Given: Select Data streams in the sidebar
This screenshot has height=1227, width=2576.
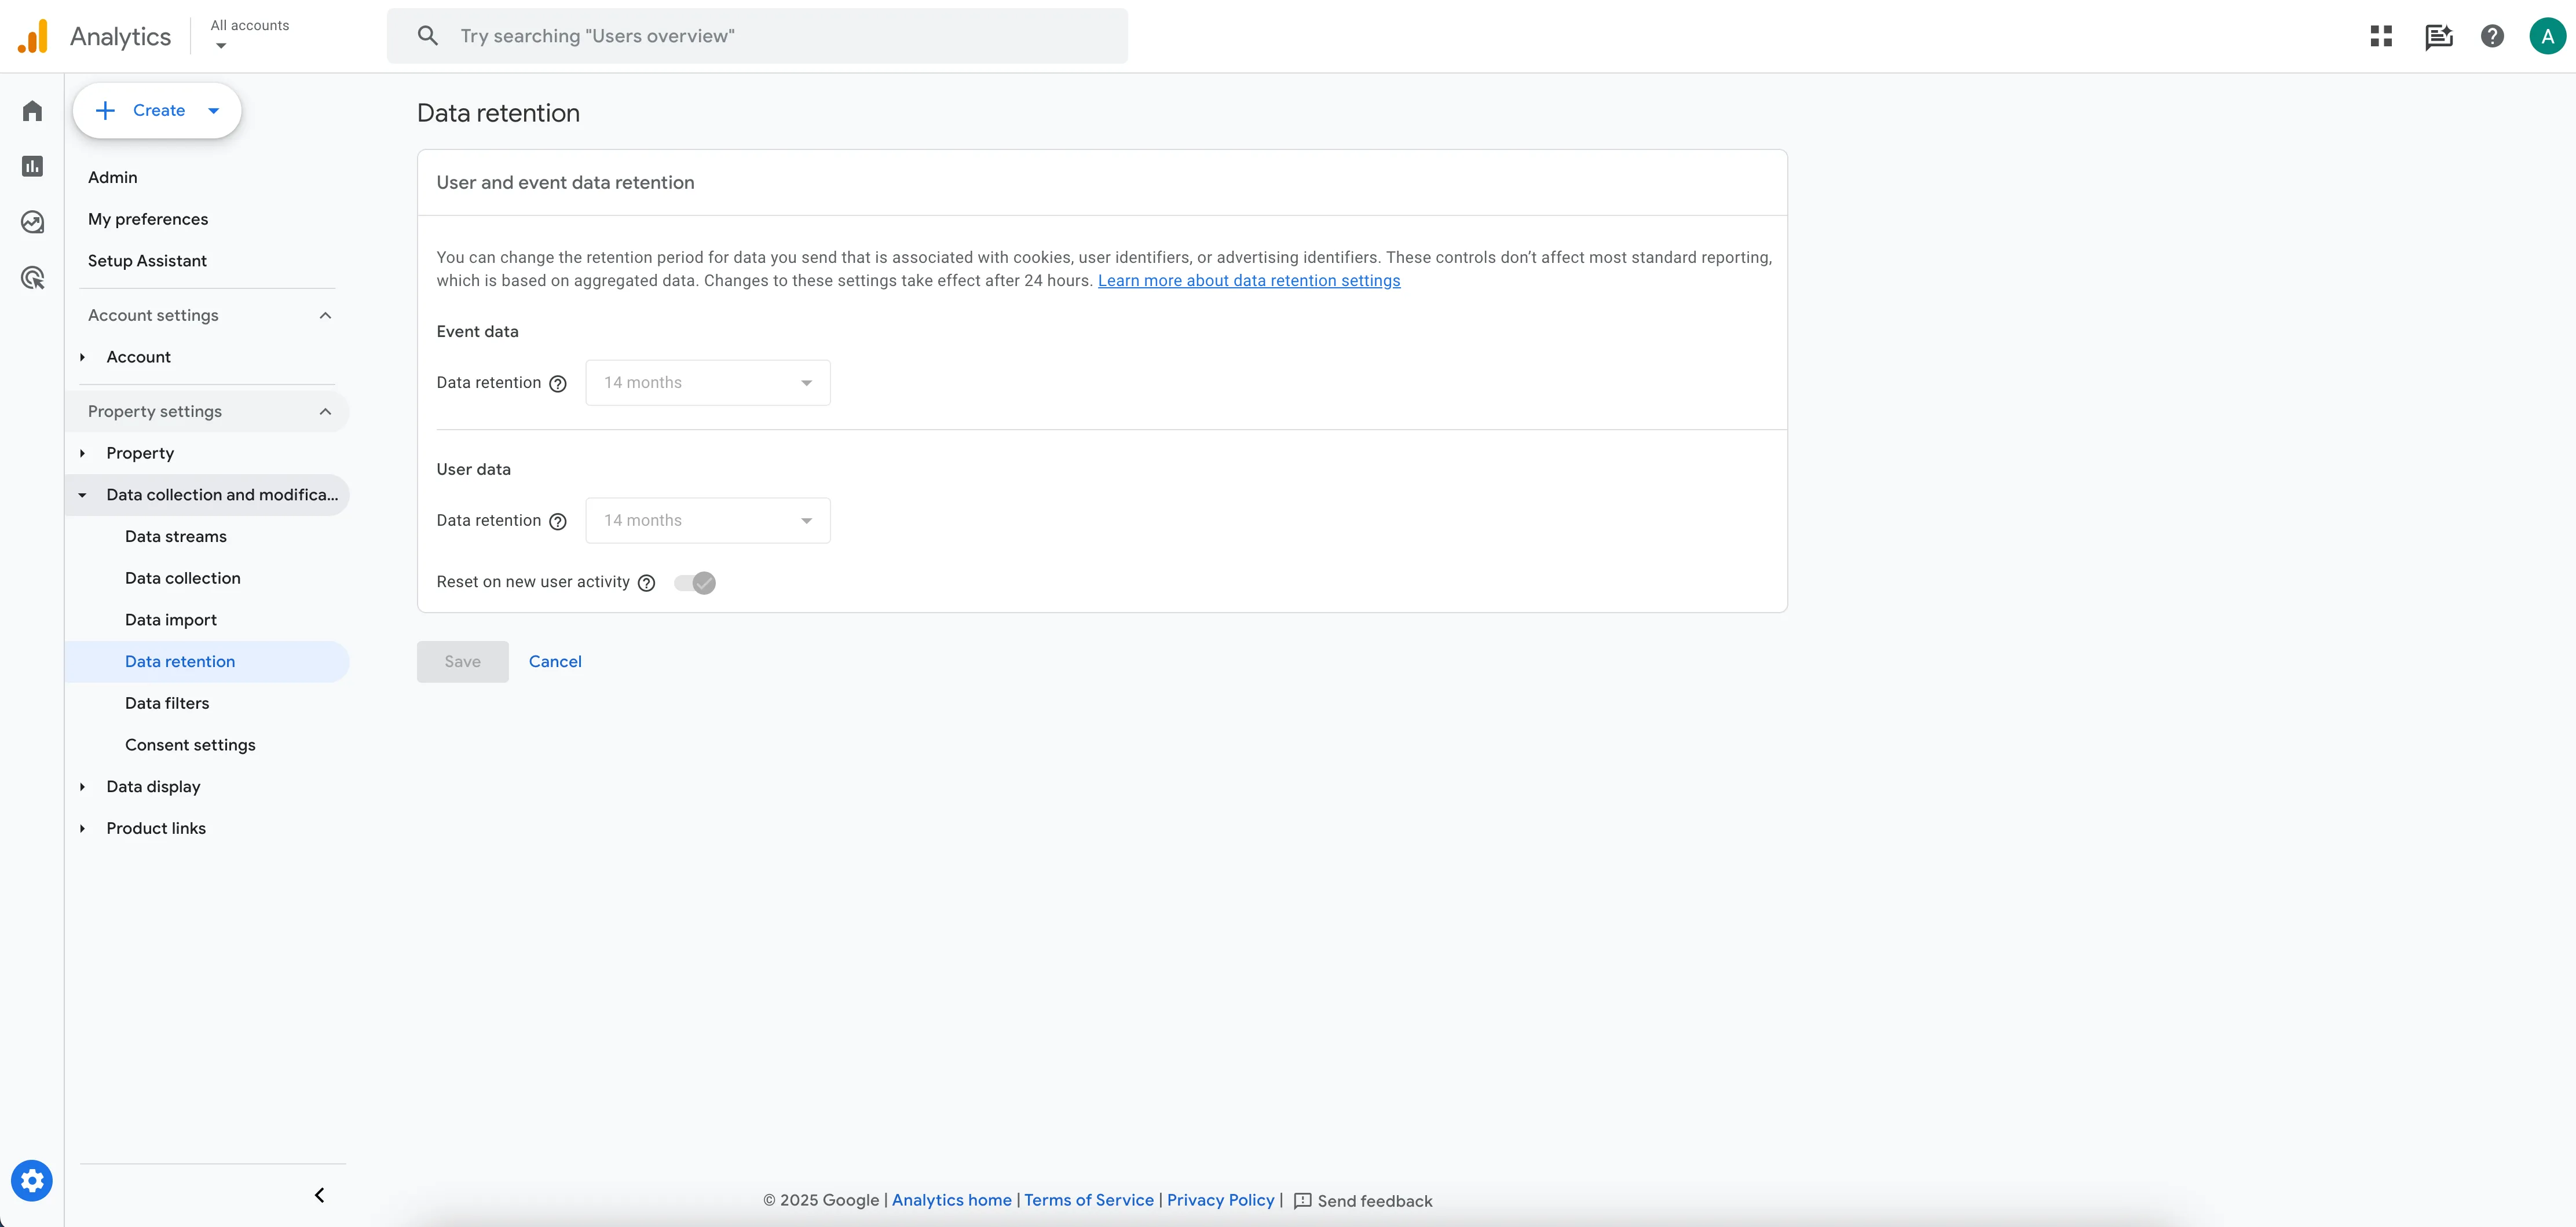Looking at the screenshot, I should pos(176,536).
